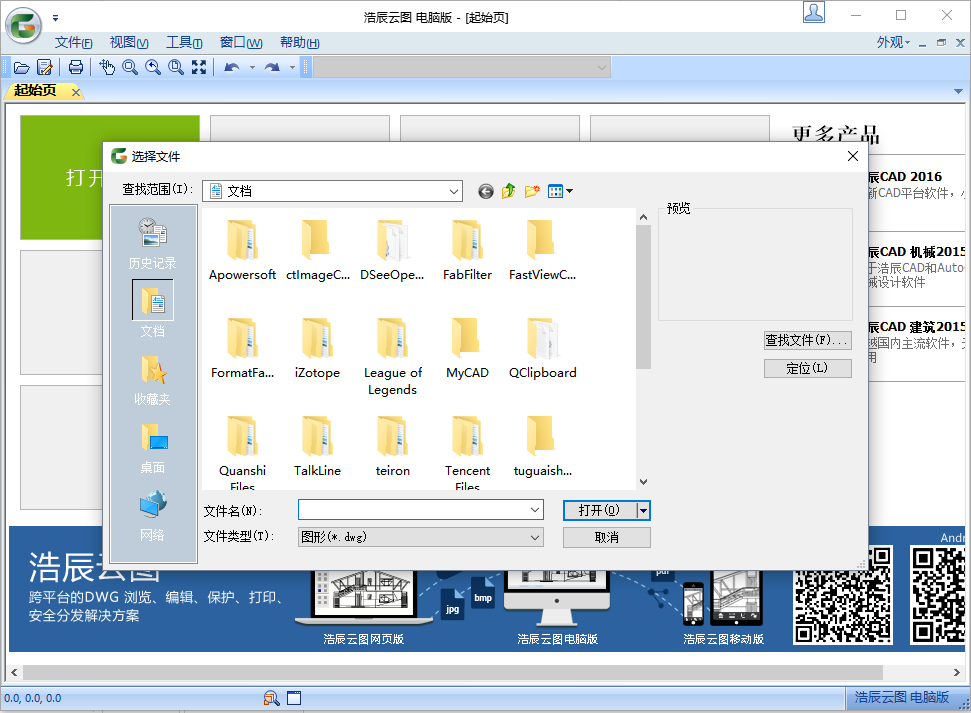This screenshot has height=713, width=971.
Task: Click the GstarCAD application logo button
Action: click(x=23, y=25)
